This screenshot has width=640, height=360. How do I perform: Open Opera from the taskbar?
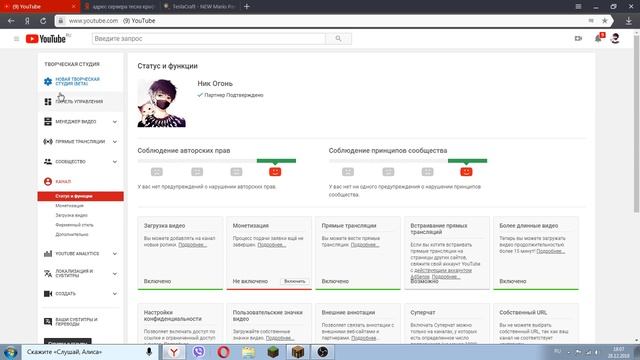(x=223, y=352)
